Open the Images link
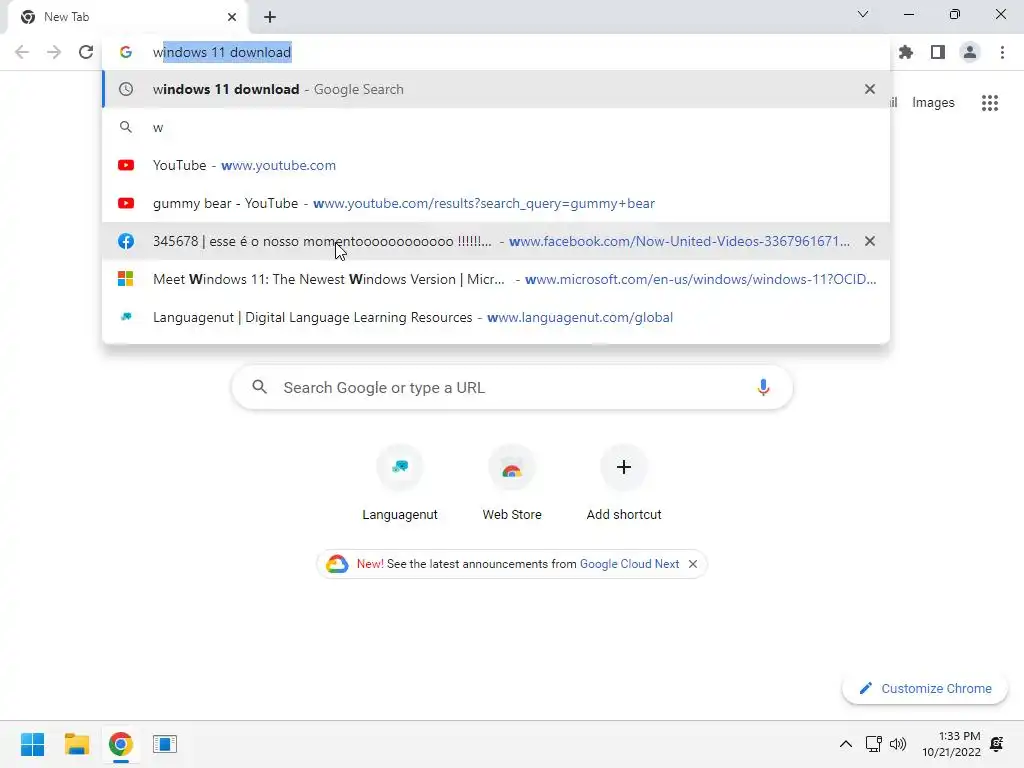The height and width of the screenshot is (768, 1024). tap(933, 103)
